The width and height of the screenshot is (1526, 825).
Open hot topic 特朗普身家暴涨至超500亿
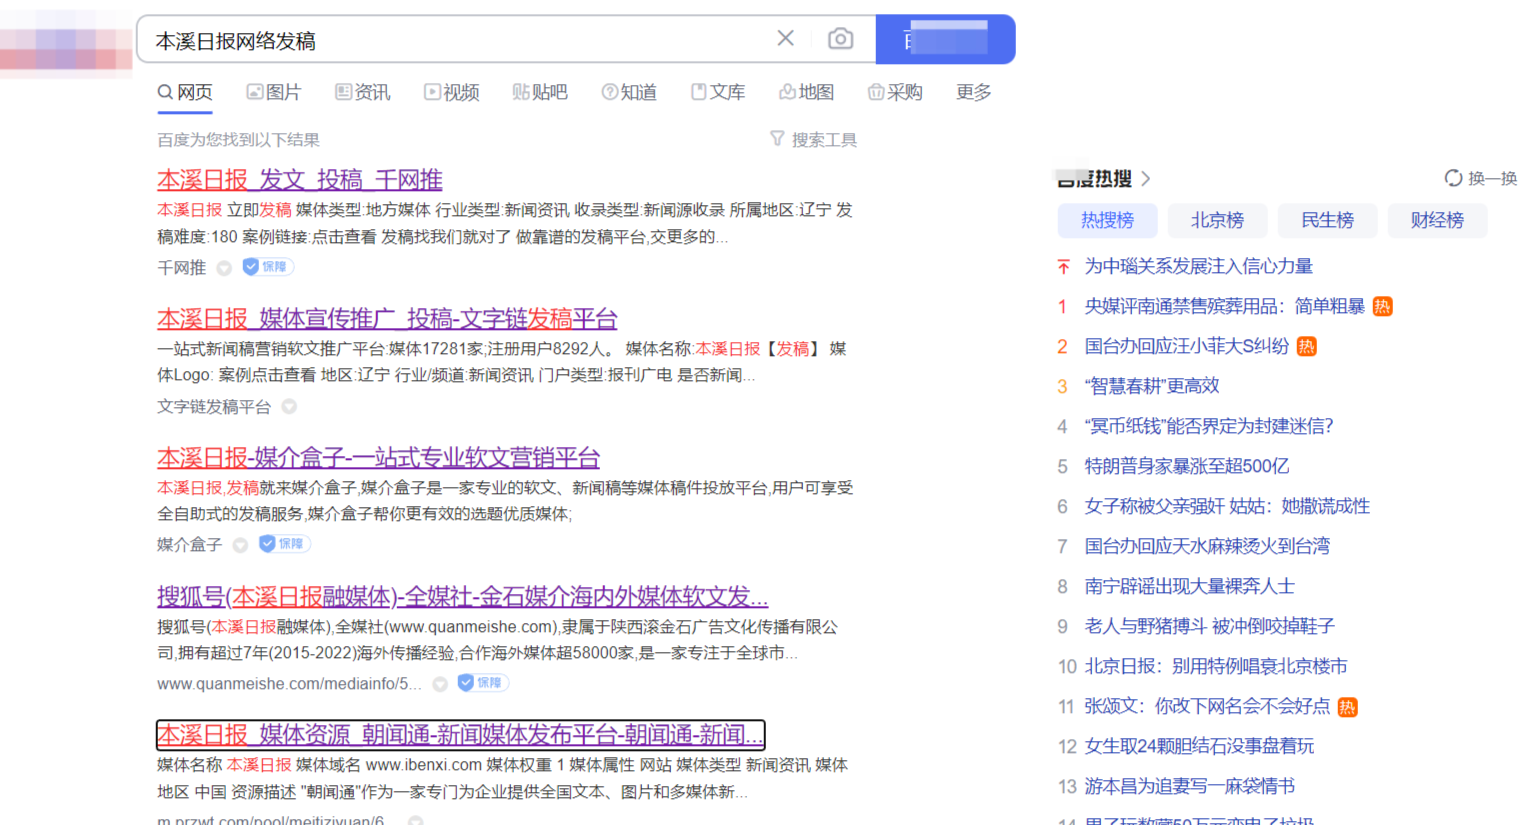click(x=1186, y=466)
